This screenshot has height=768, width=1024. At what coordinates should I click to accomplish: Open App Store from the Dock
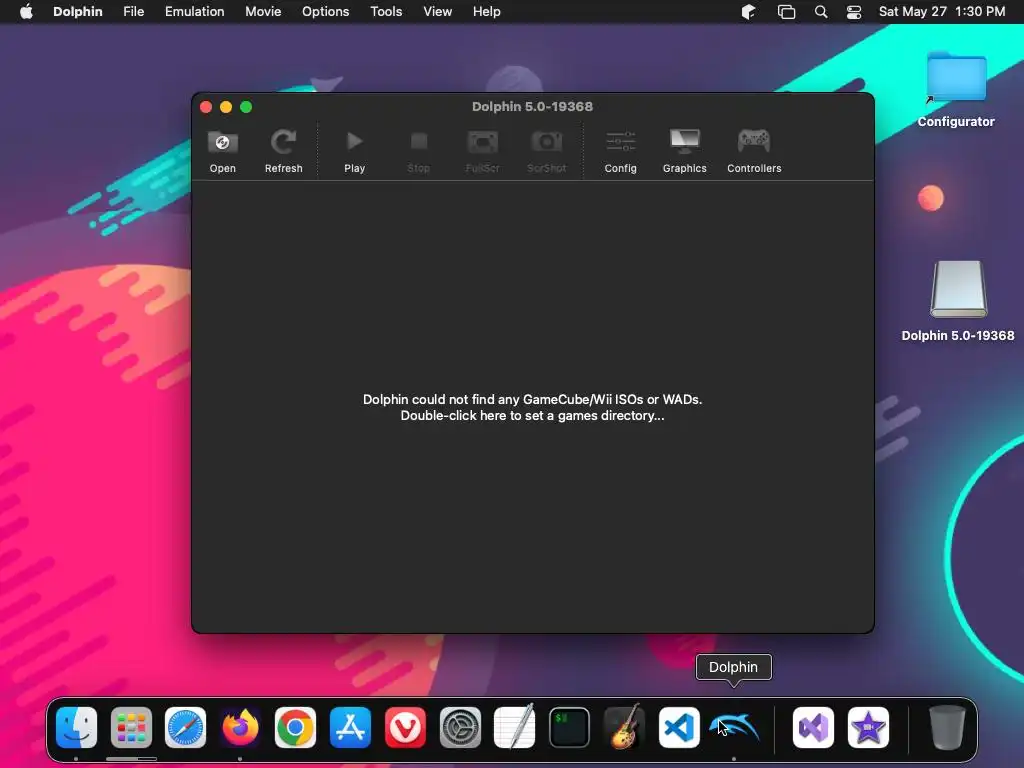(350, 727)
